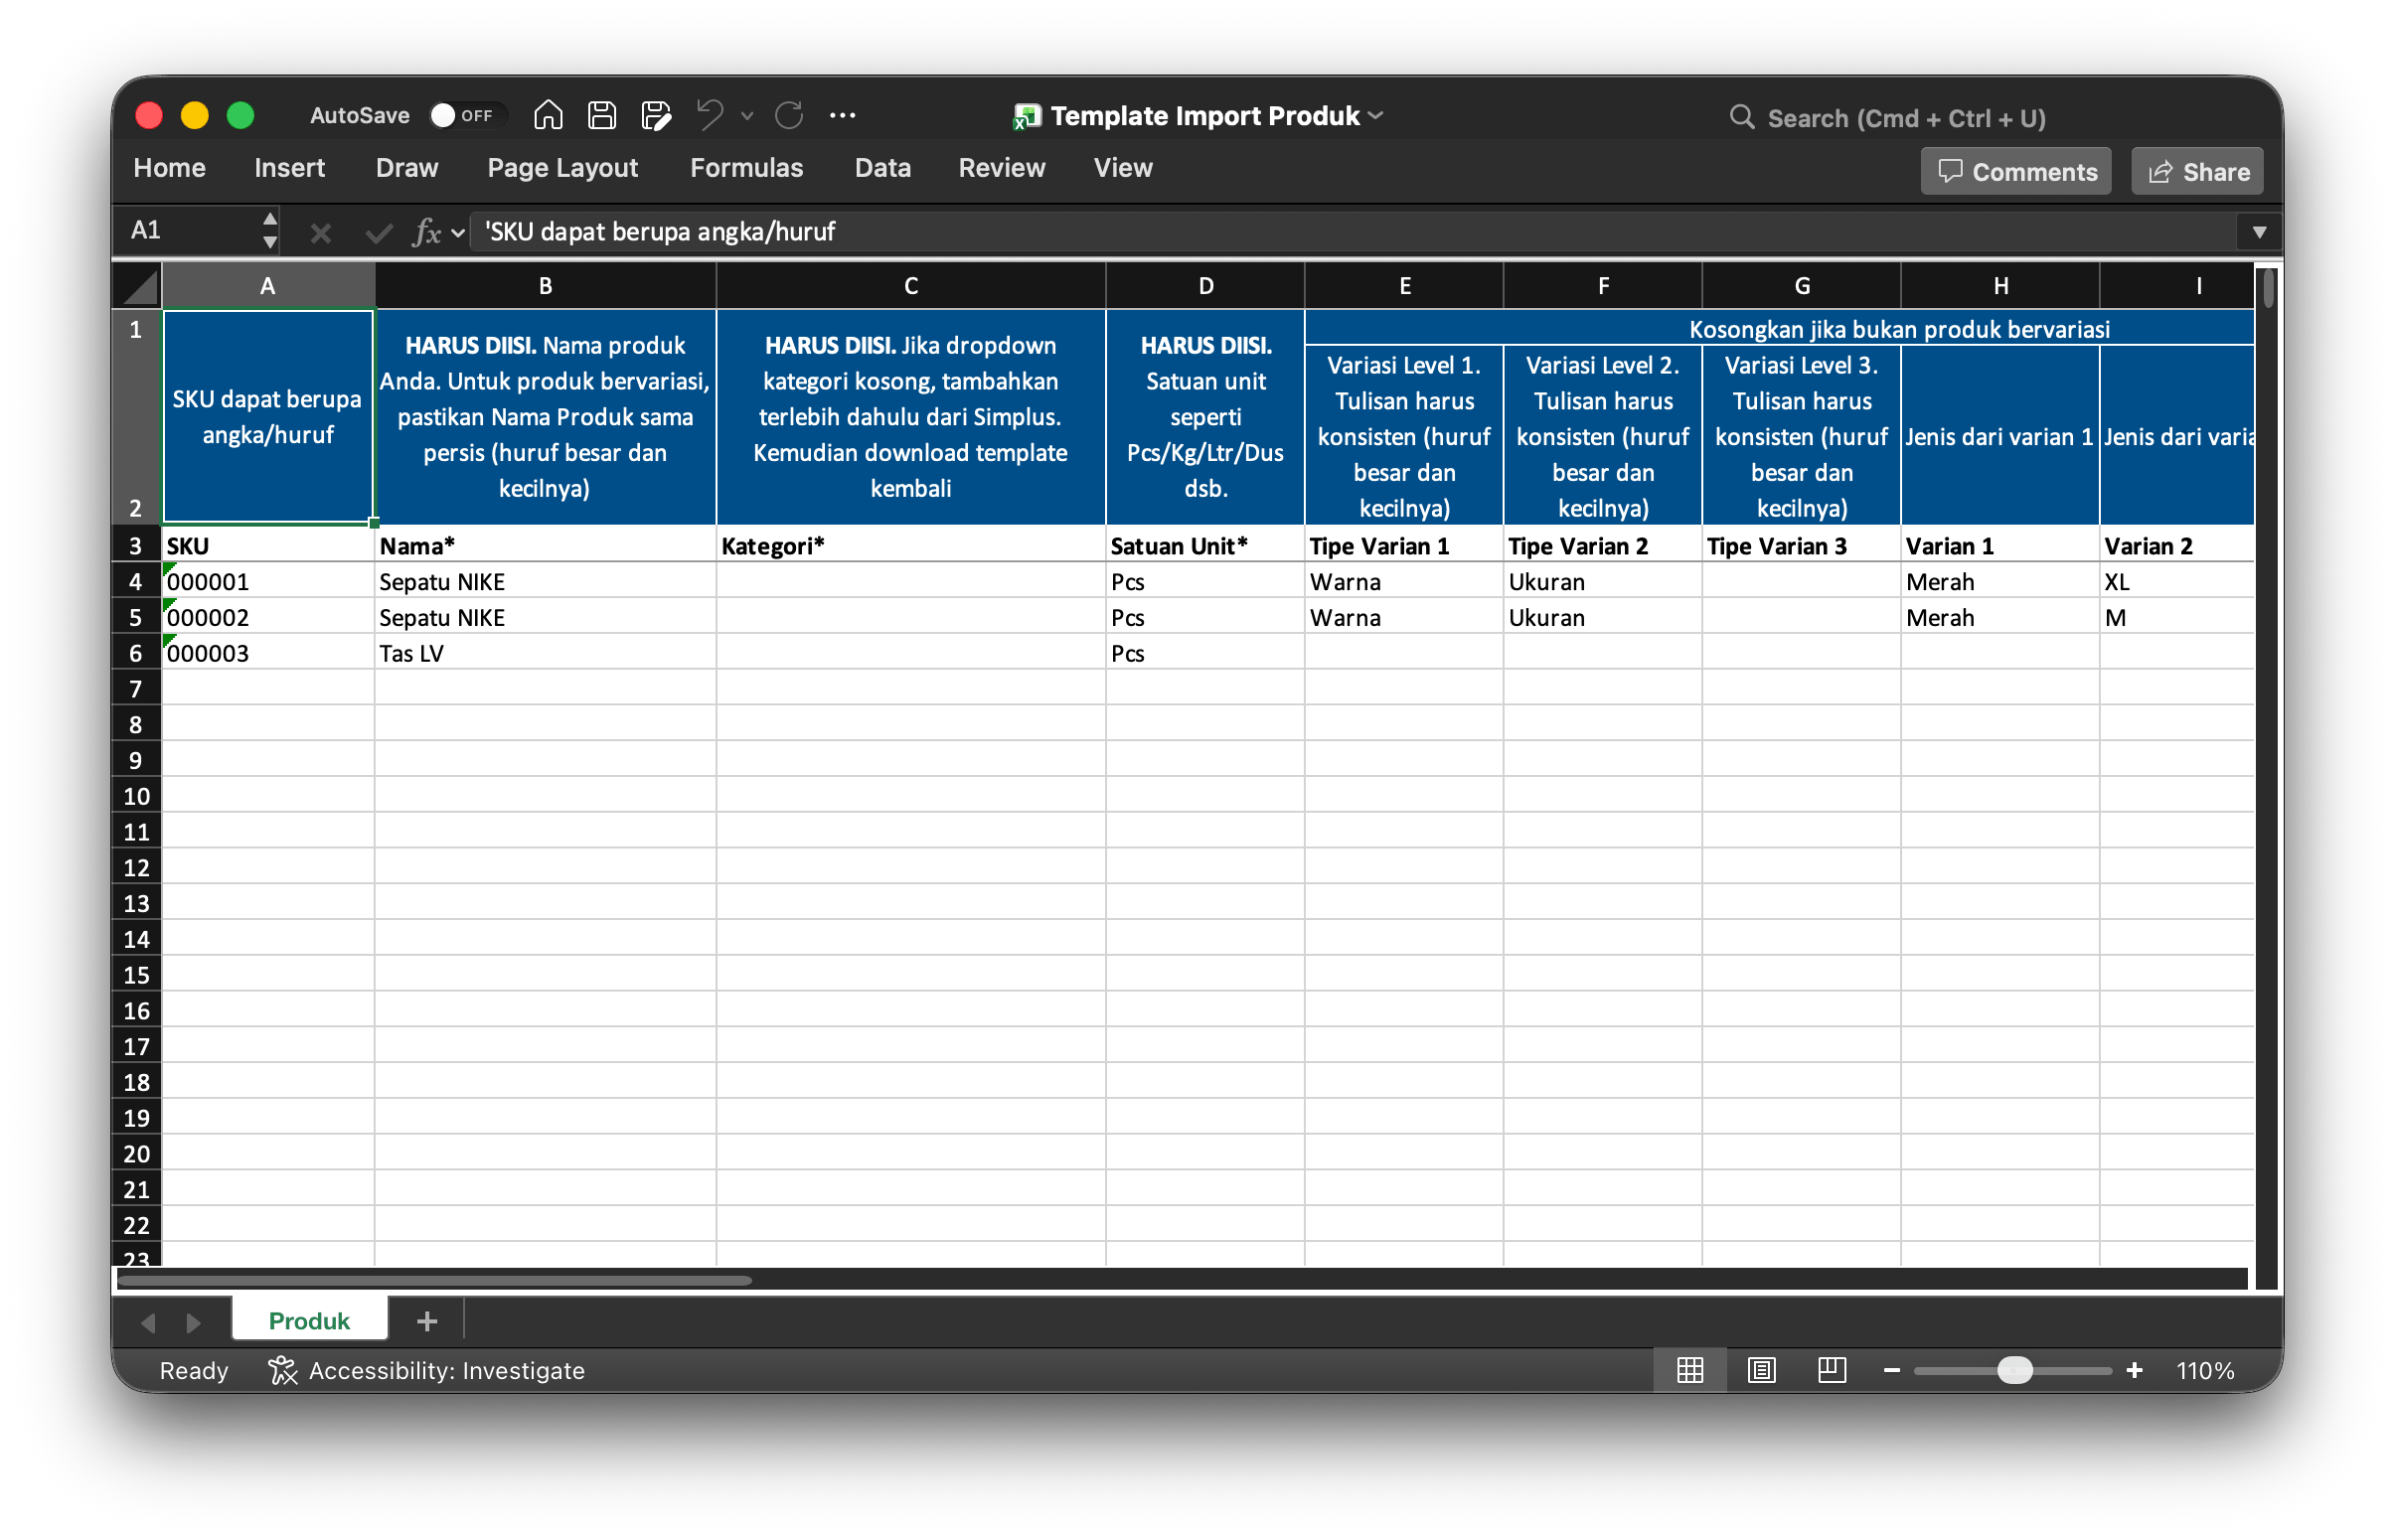This screenshot has height=1540, width=2395.
Task: Open the Template Import Produk title dropdown
Action: 1376,116
